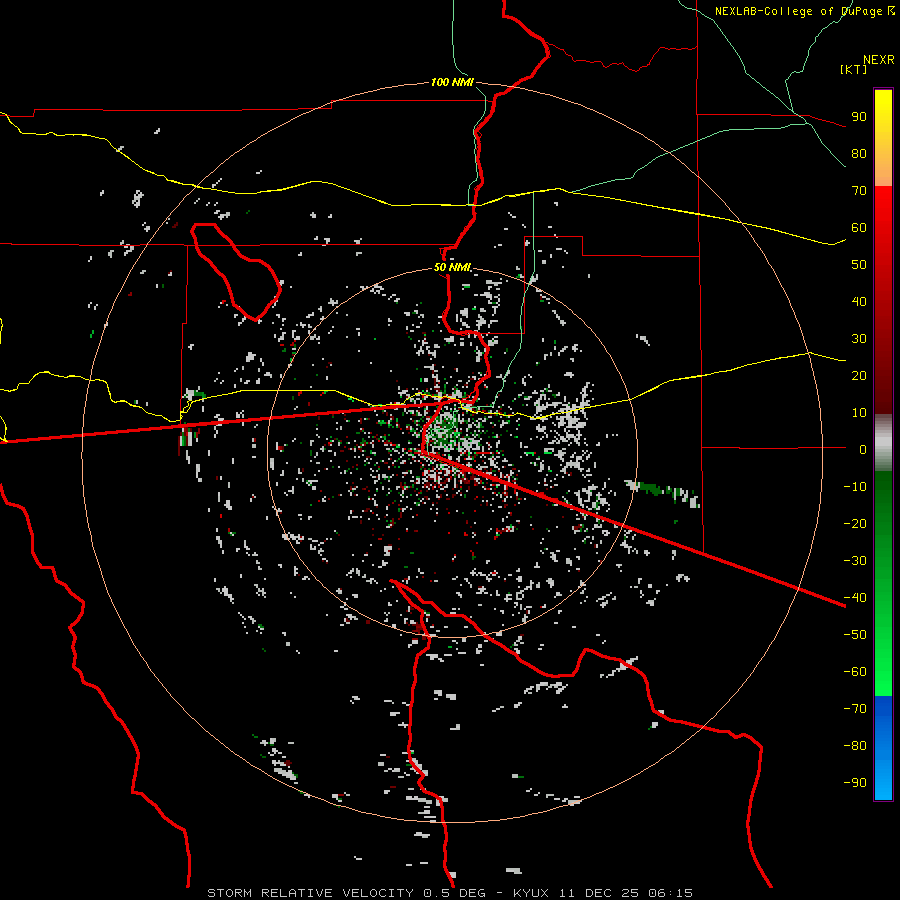Click the -70 value on velocity scale
This screenshot has width=900, height=900.
pos(855,709)
